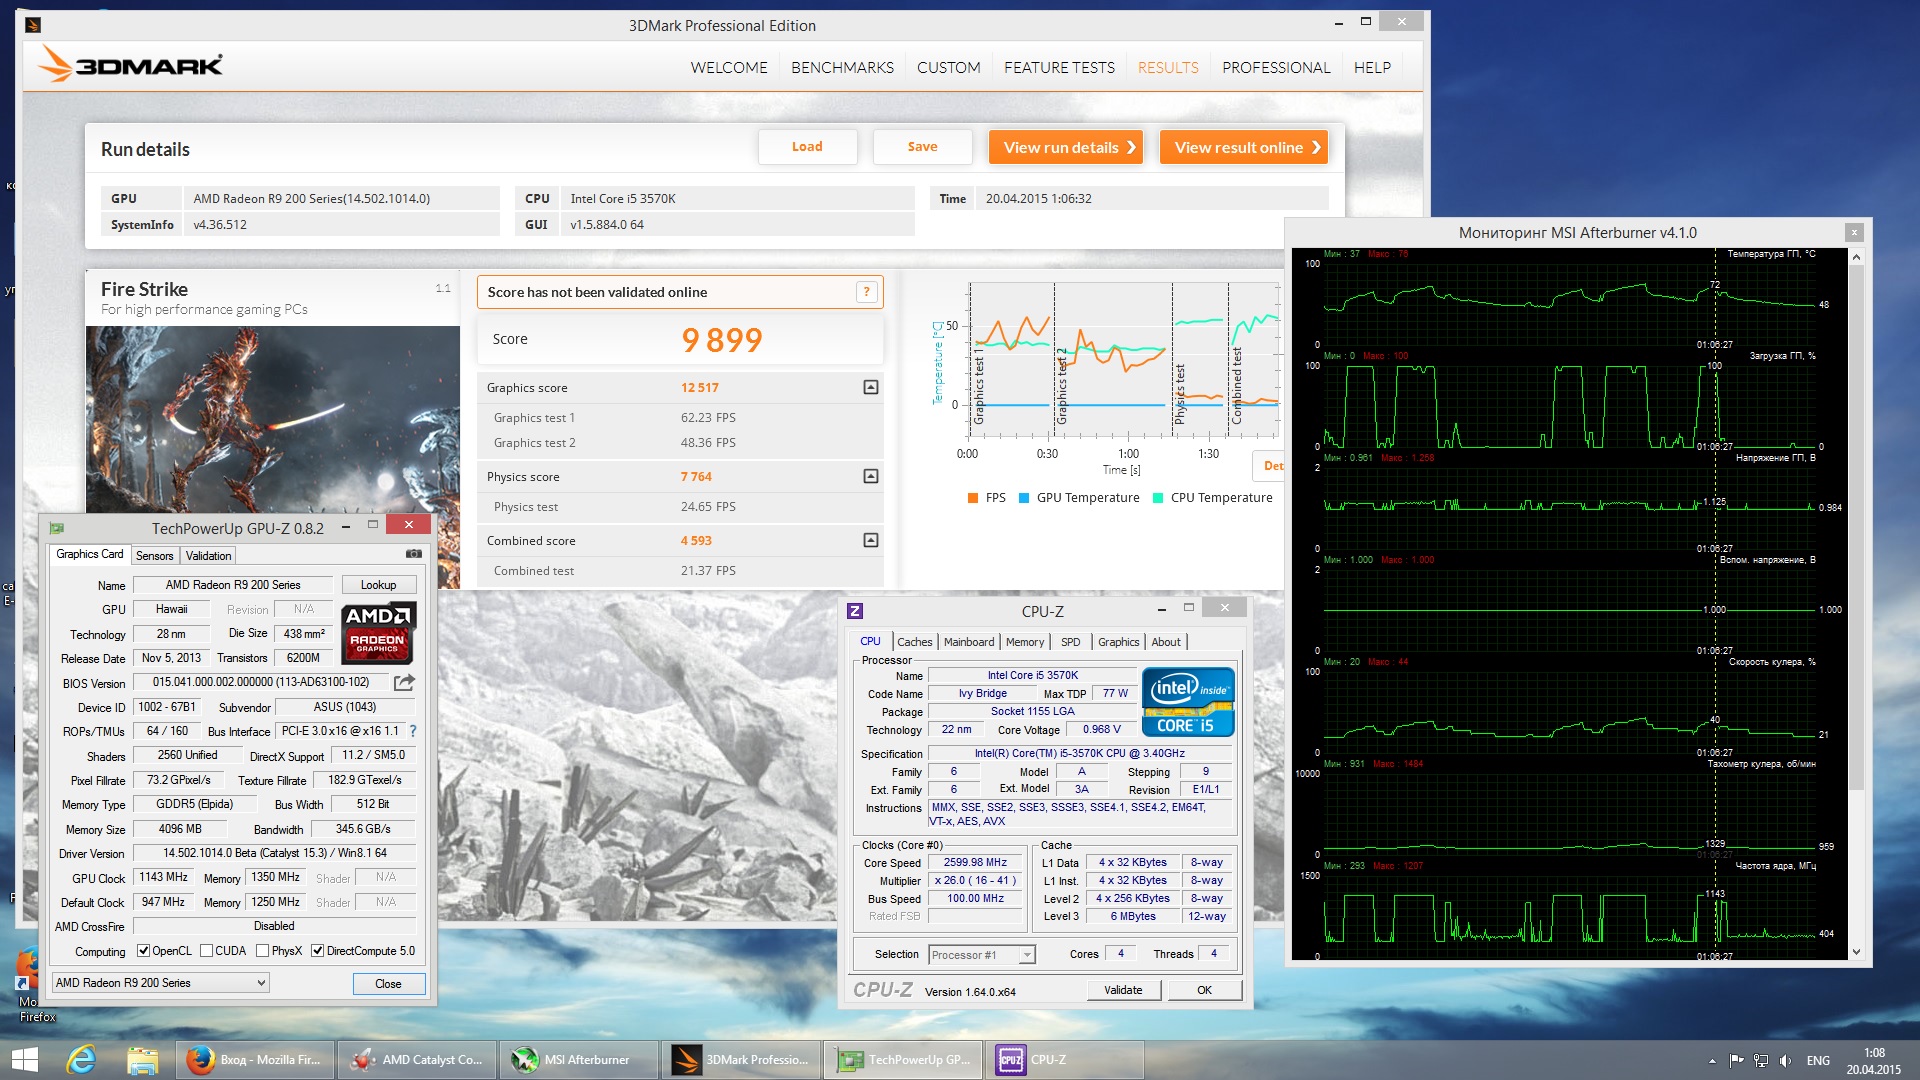Switch to AMD Catalyst taskbar window
Screen dimensions: 1920x1080
(x=417, y=1060)
